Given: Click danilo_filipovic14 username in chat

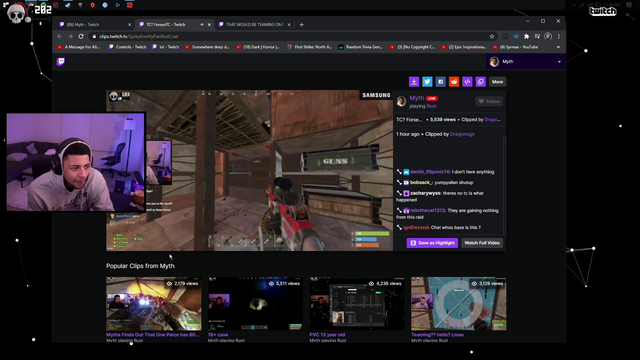Looking at the screenshot, I should 429,172.
